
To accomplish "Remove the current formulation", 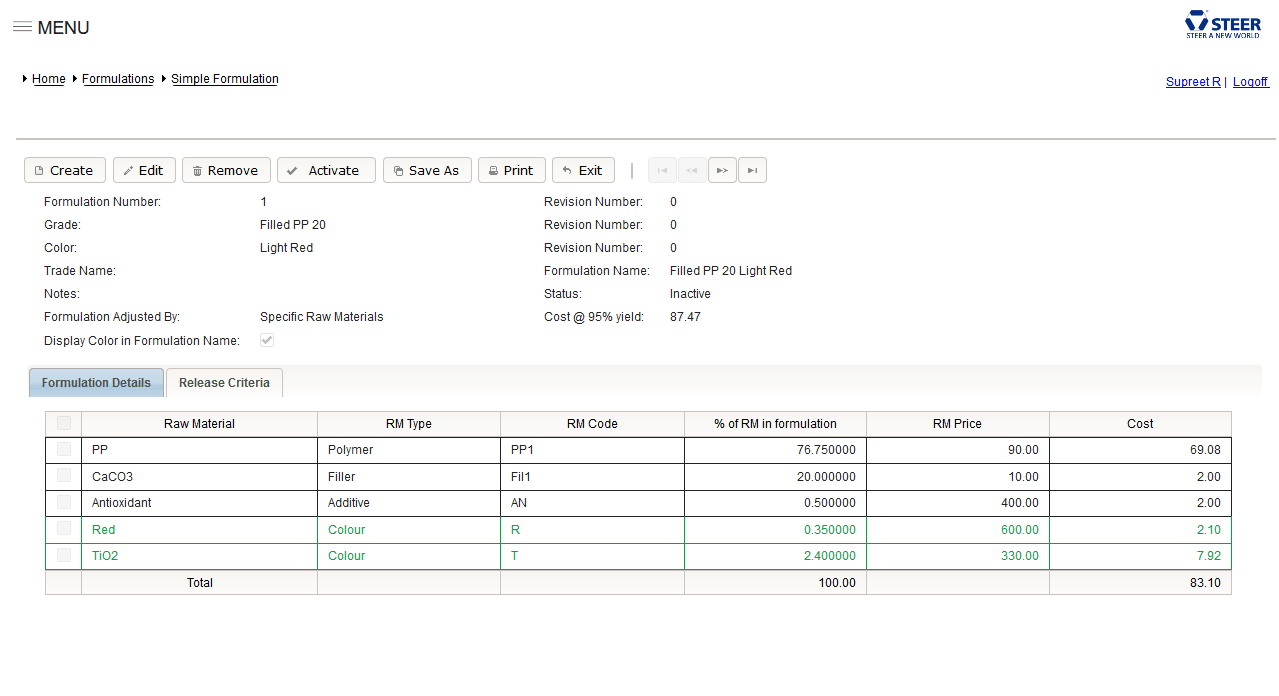I will click(226, 171).
